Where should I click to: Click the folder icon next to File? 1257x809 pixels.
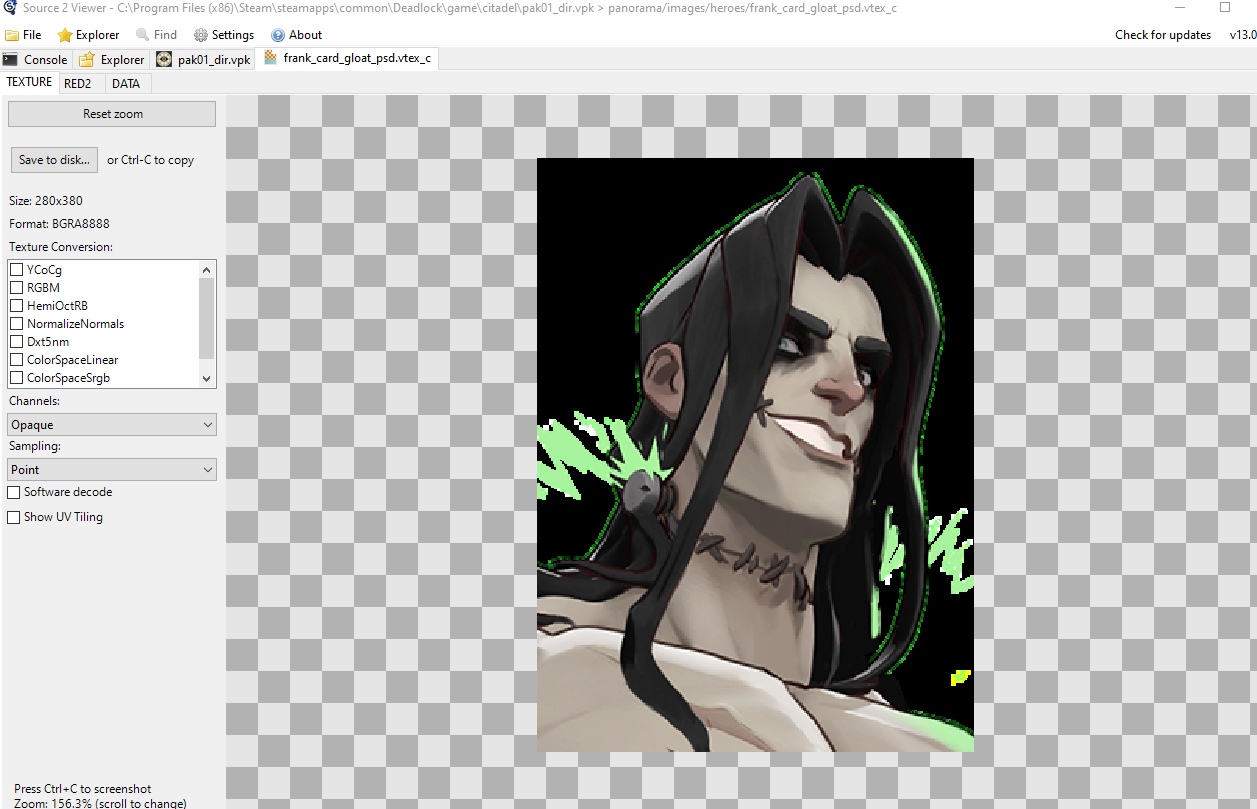click(x=12, y=35)
